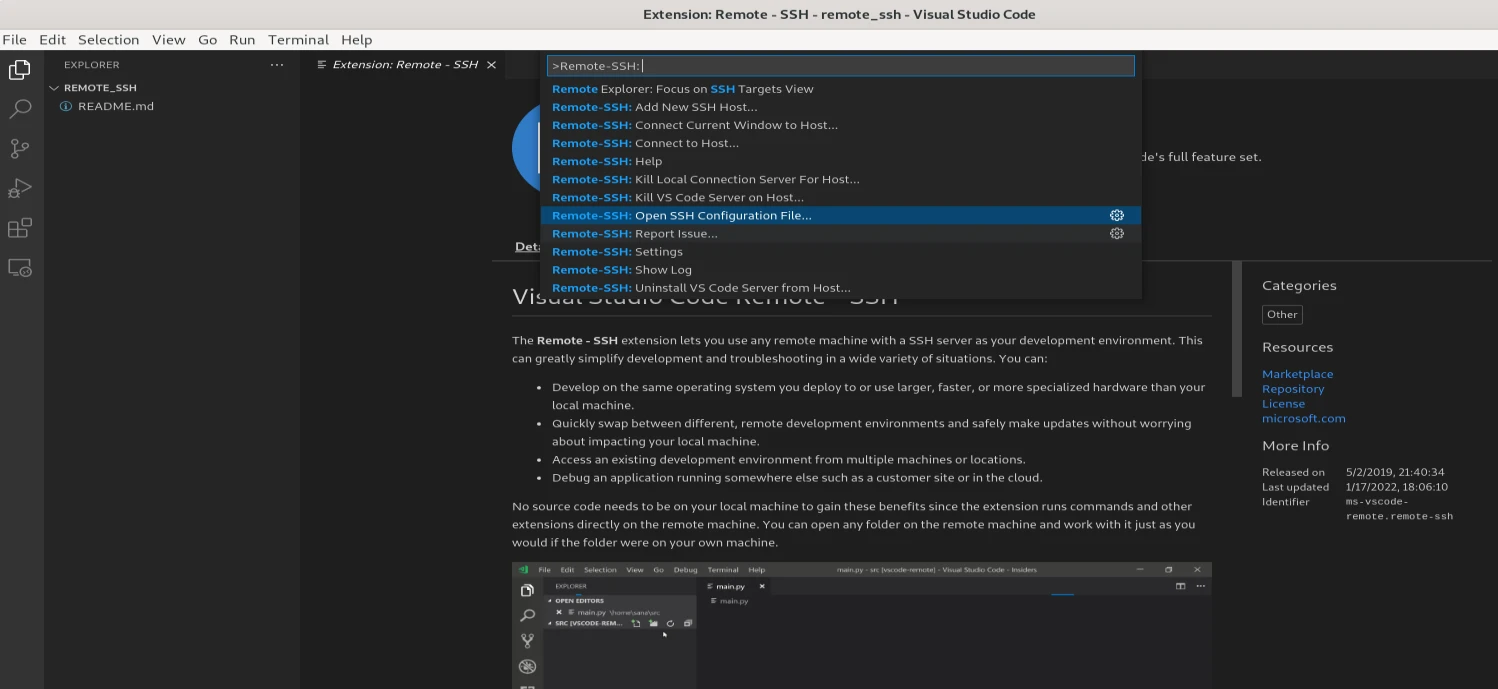Click the gear beside Open SSH Configuration File
The width and height of the screenshot is (1498, 689).
tap(1117, 215)
